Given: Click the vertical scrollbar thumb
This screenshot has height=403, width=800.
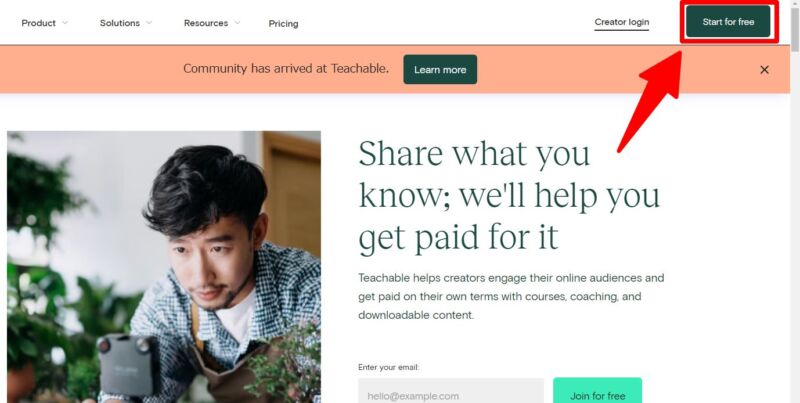Looking at the screenshot, I should pos(795,31).
